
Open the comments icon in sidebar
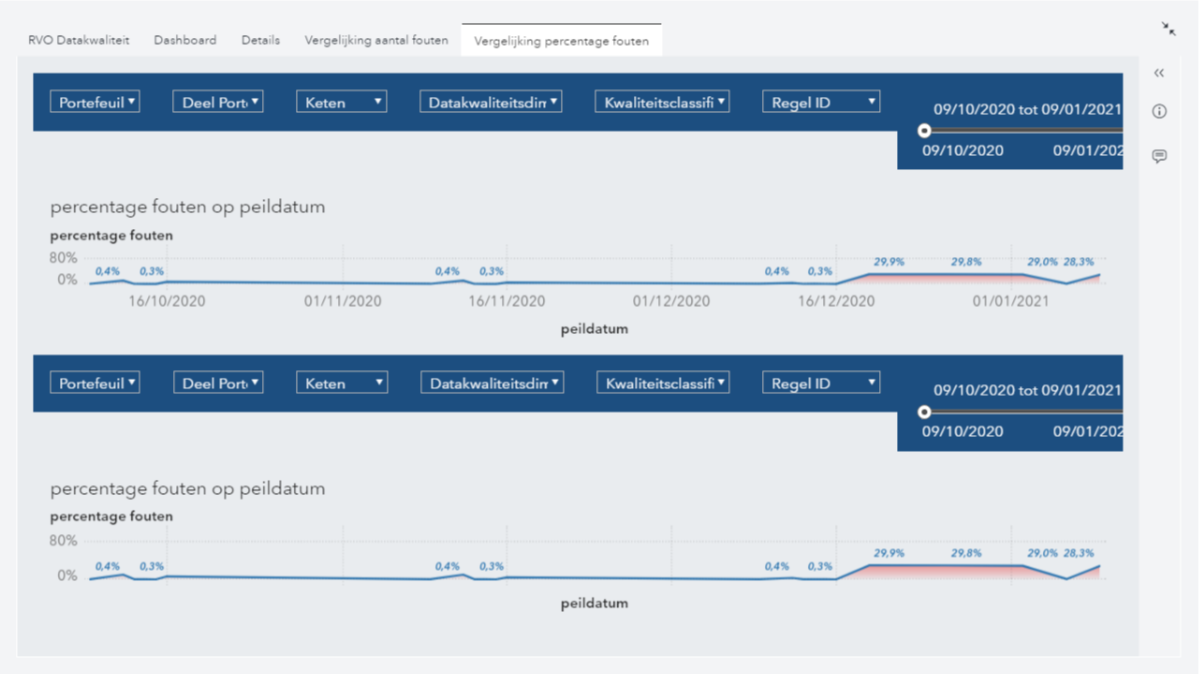(x=1159, y=156)
